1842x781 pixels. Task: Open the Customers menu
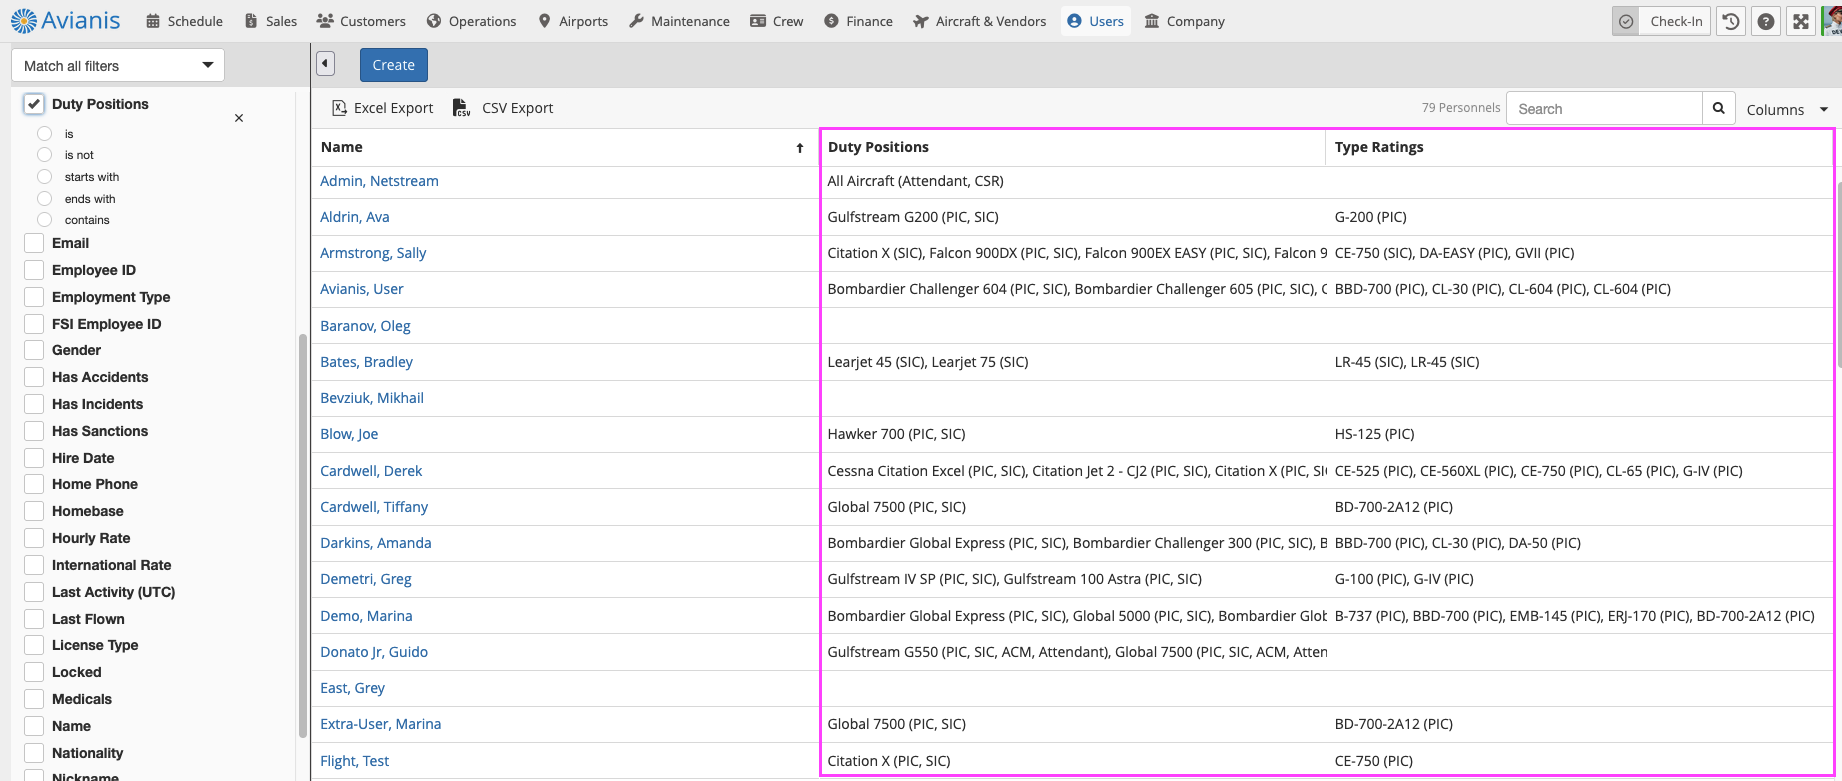pyautogui.click(x=361, y=21)
